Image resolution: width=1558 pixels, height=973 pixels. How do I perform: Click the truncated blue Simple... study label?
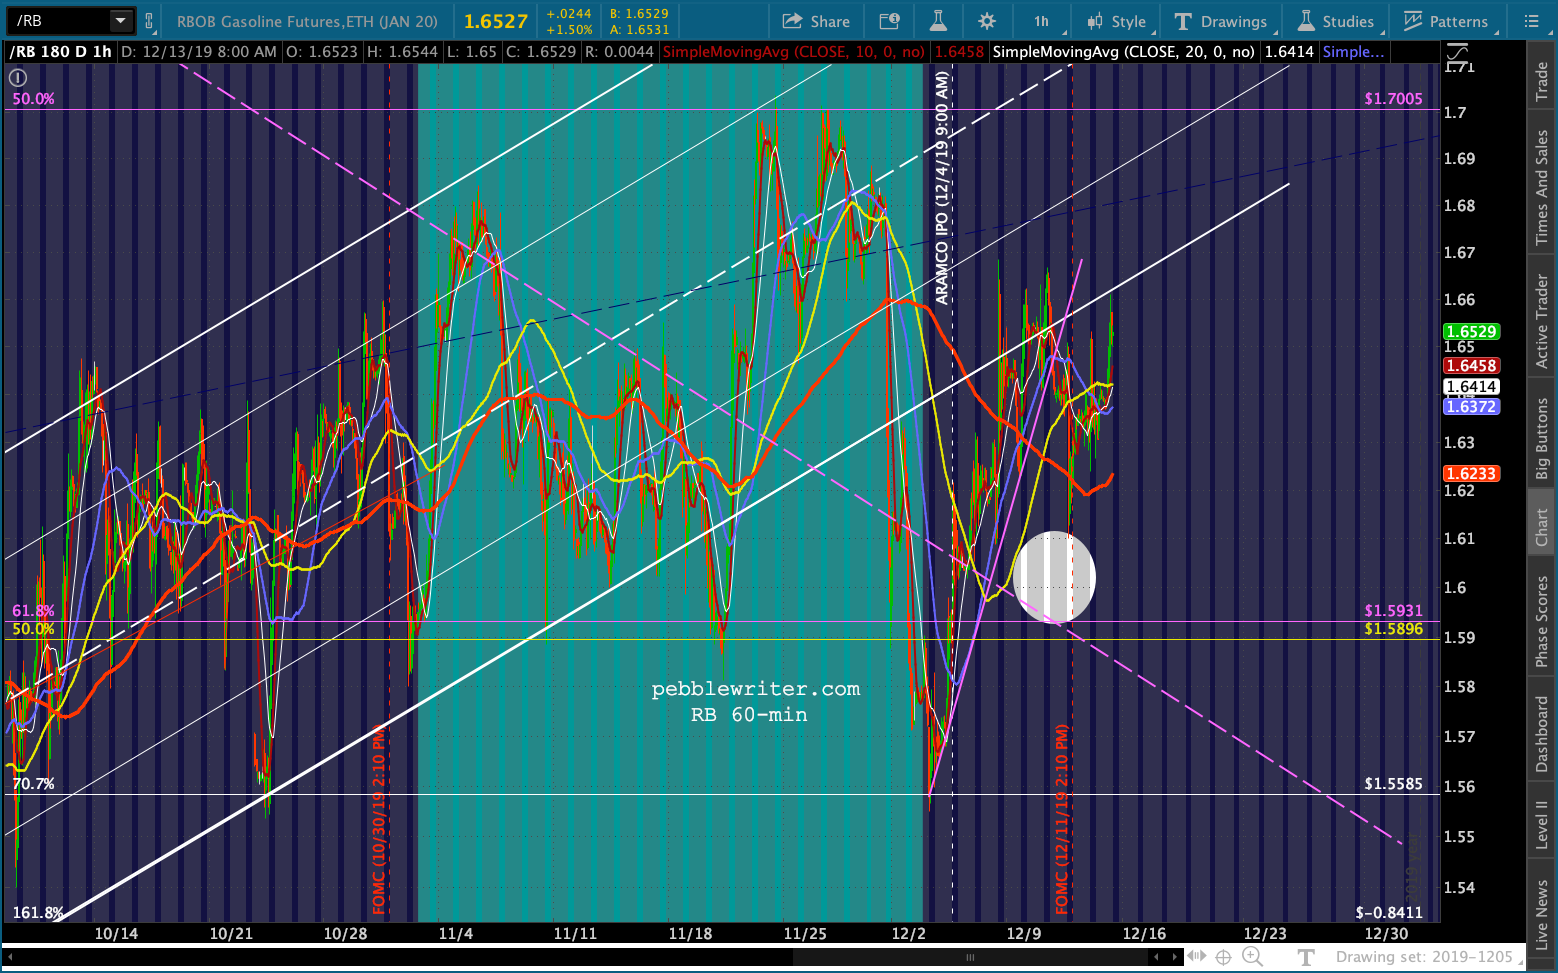click(1353, 51)
